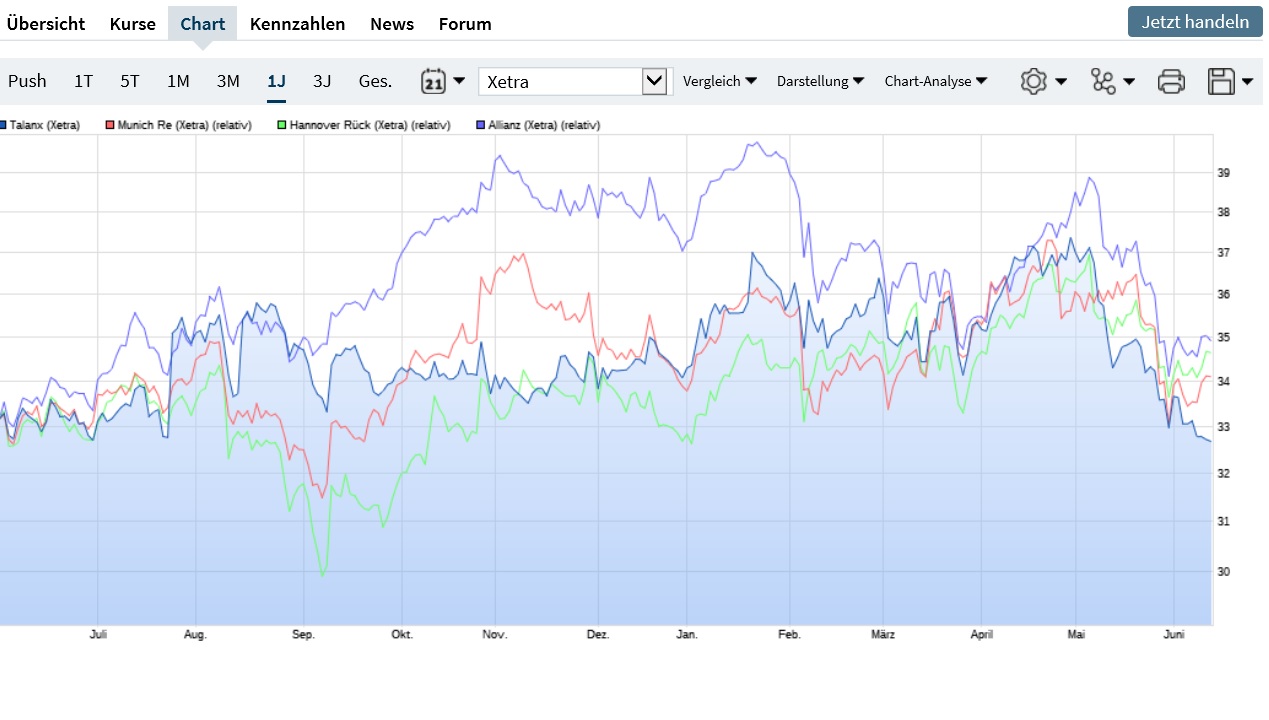Expand the Xetra exchange dropdown
Image resolution: width=1269 pixels, height=720 pixels.
click(x=654, y=81)
